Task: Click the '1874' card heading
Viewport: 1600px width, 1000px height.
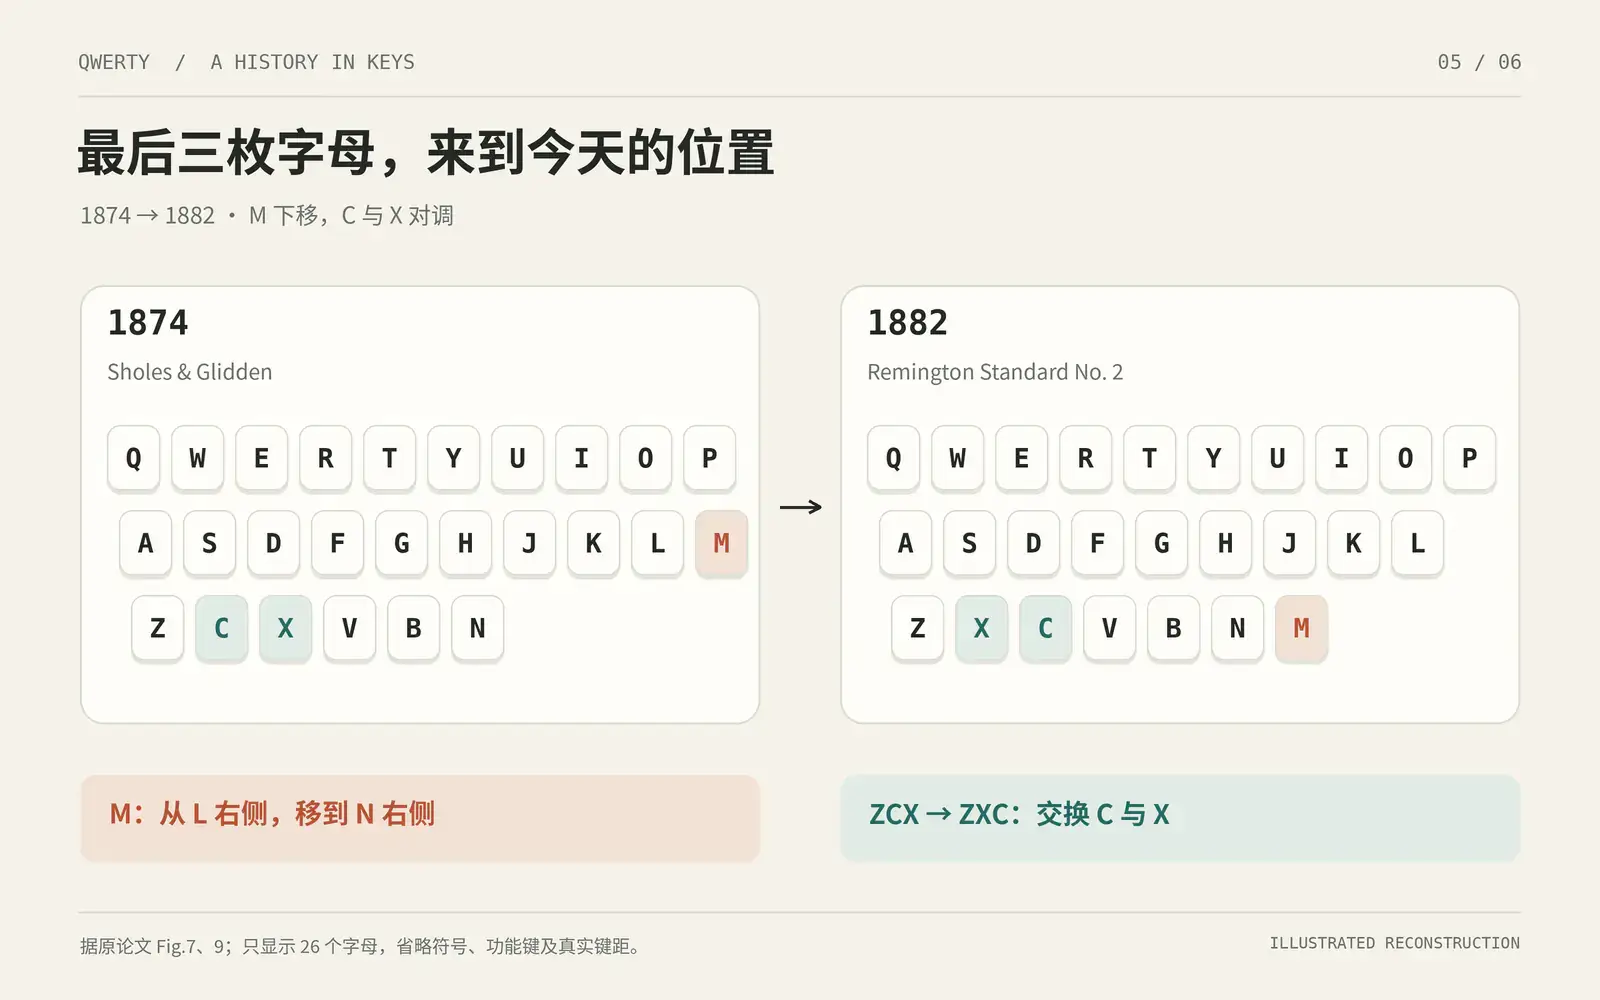Action: [x=148, y=323]
